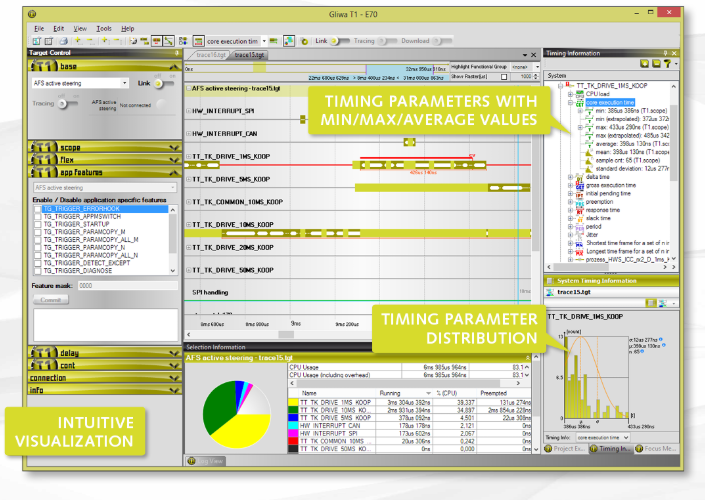705x500 pixels.
Task: Open the Tools menu
Action: (104, 28)
